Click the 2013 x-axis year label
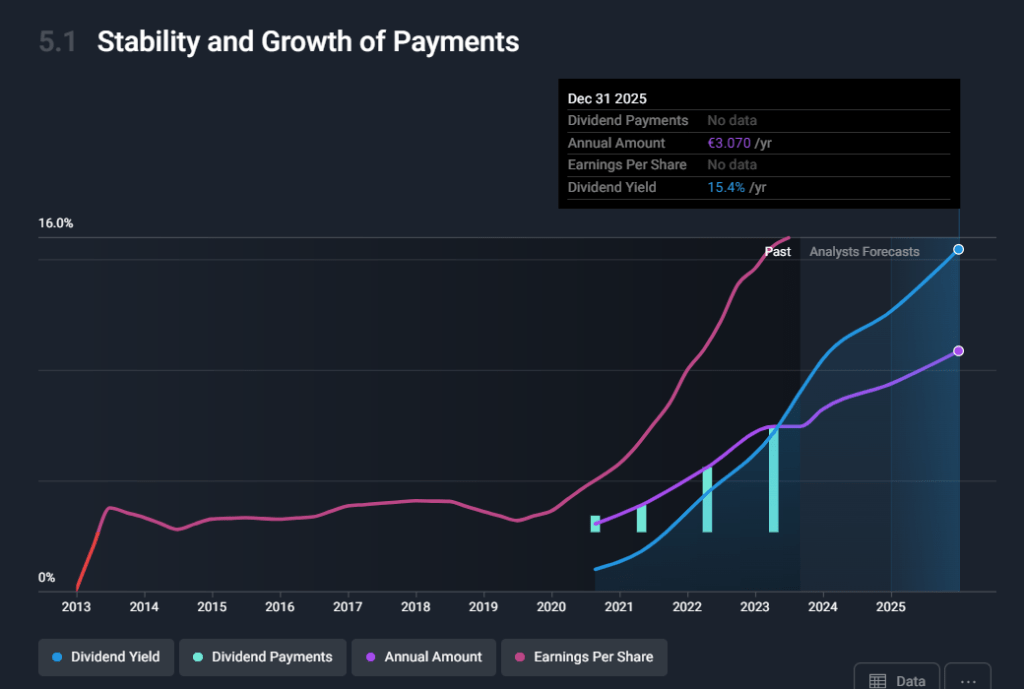The width and height of the screenshot is (1024, 689). point(77,606)
